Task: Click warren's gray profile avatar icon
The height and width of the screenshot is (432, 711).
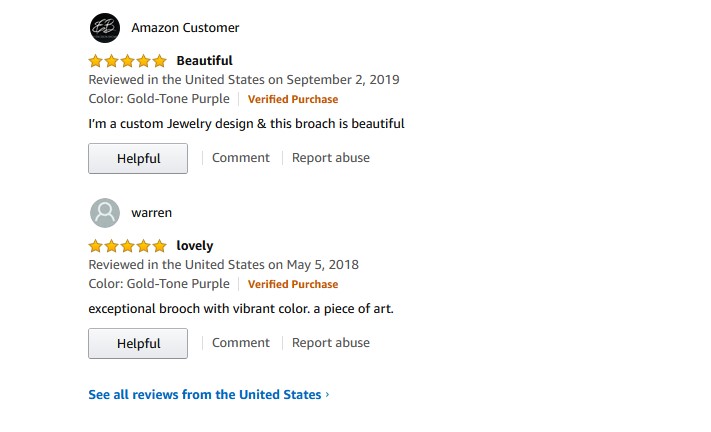Action: [x=104, y=213]
